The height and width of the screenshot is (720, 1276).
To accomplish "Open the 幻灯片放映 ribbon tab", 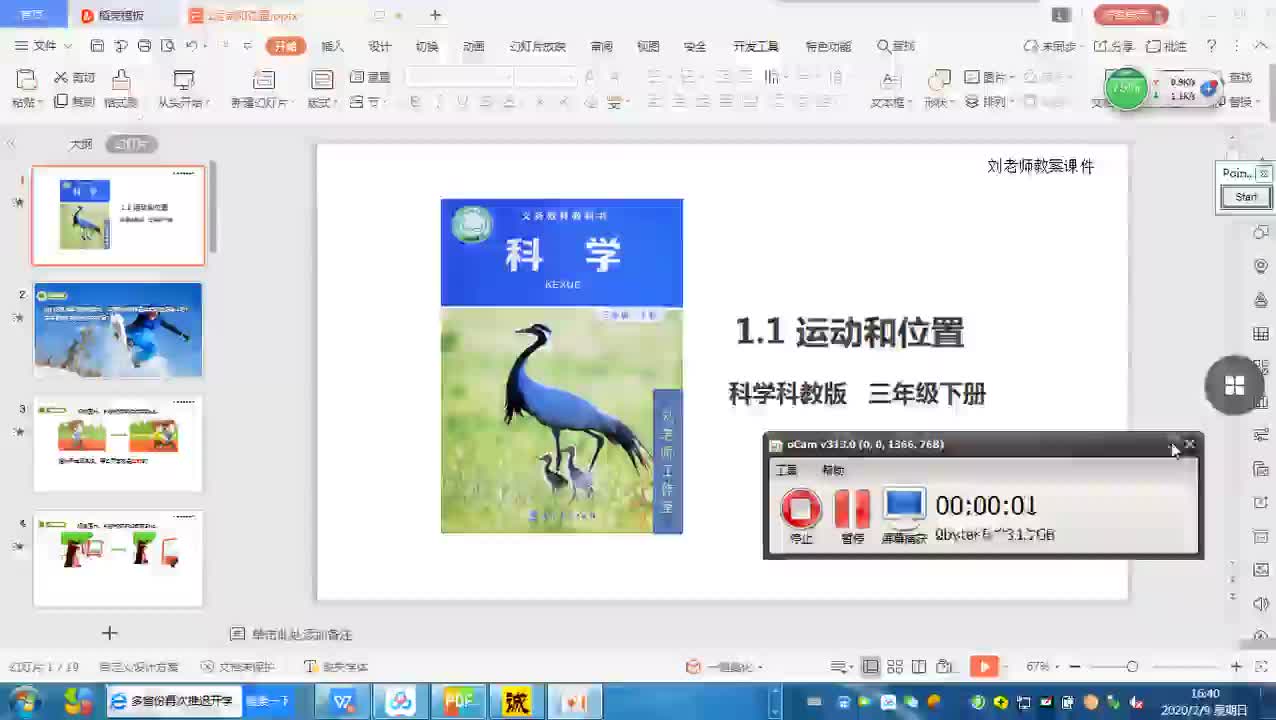I will click(538, 46).
